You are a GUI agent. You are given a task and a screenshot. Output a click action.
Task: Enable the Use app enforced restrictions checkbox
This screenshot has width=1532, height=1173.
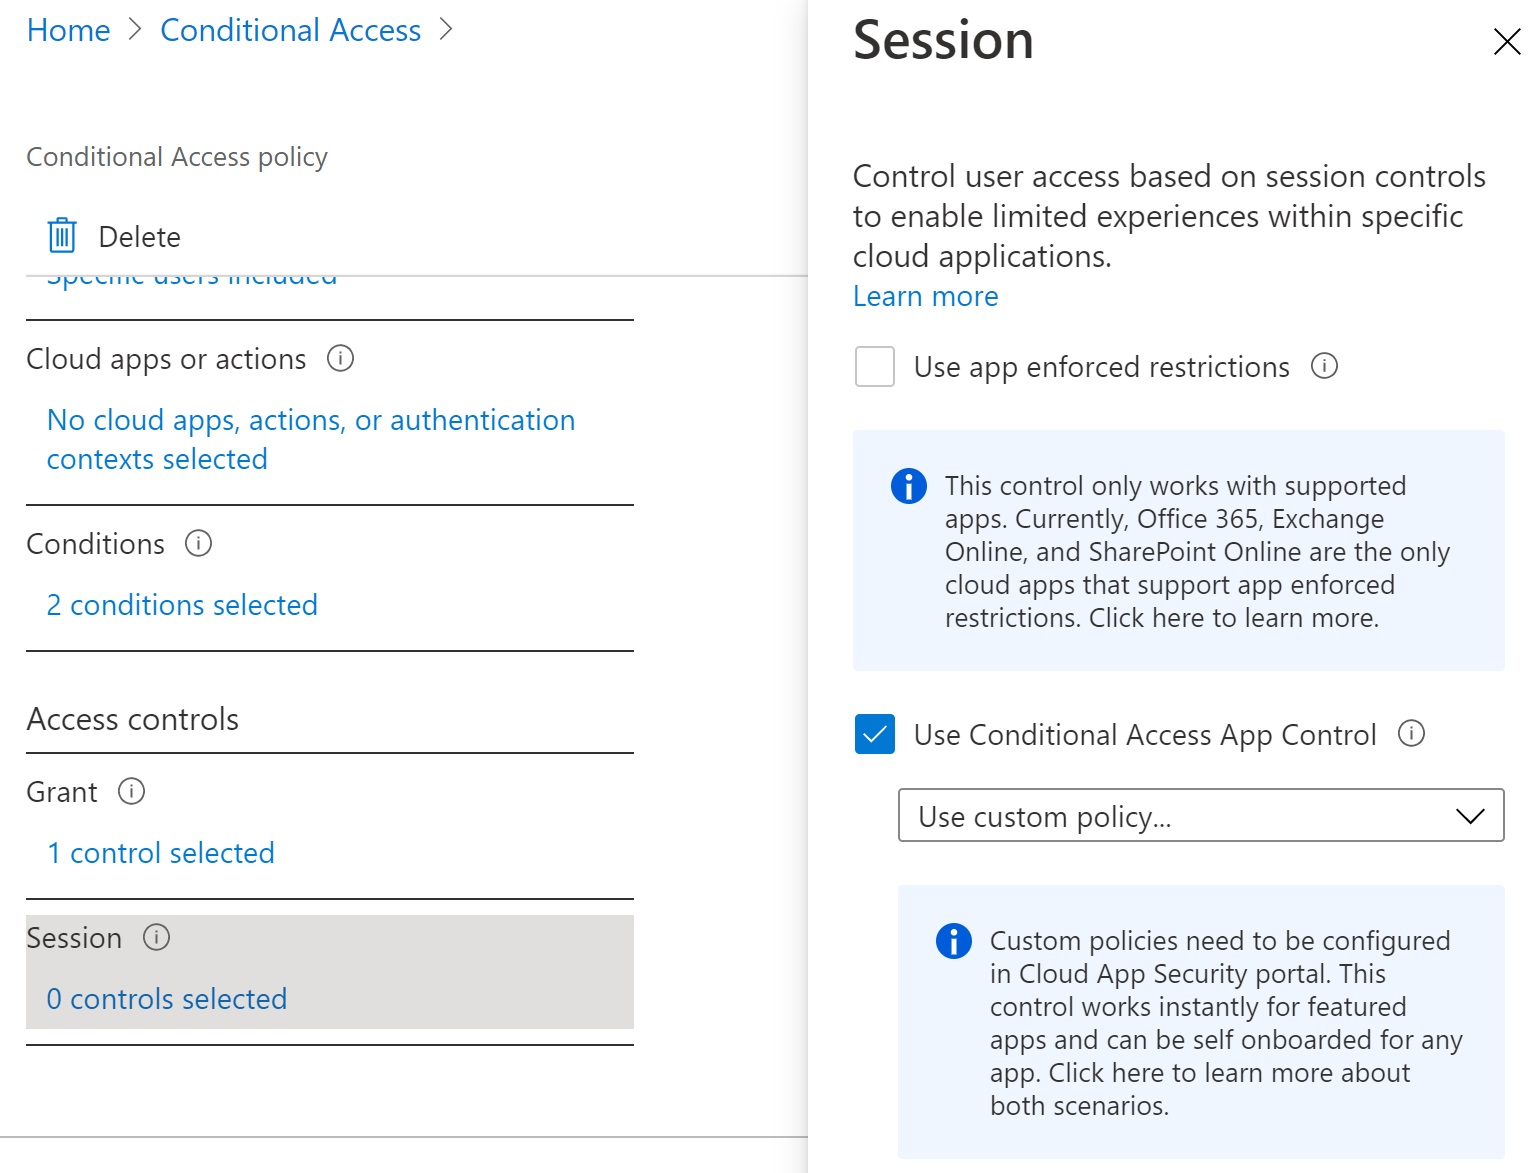[874, 367]
